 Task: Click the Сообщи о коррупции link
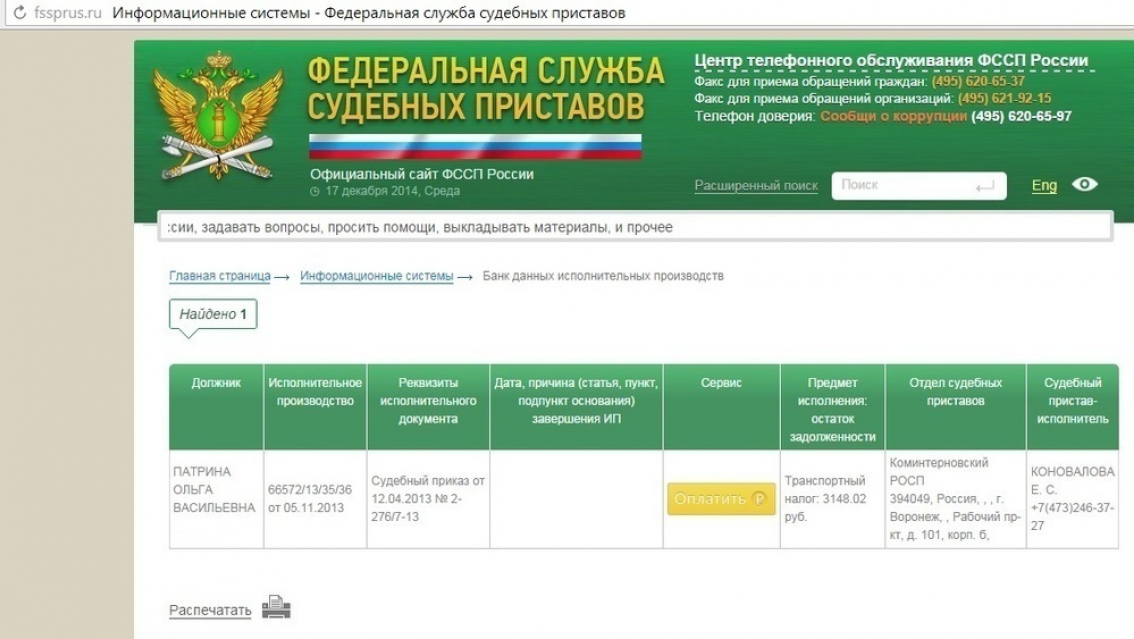point(893,116)
